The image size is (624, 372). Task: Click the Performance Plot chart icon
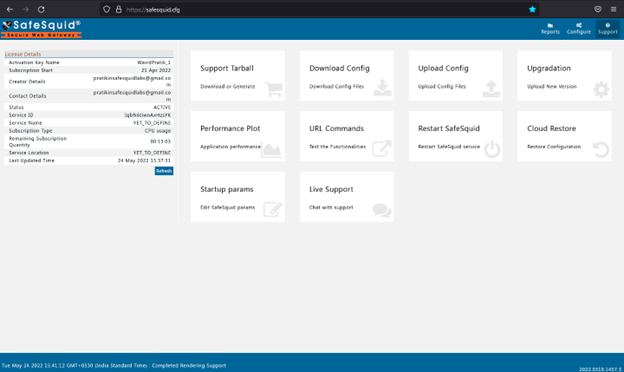click(x=271, y=149)
